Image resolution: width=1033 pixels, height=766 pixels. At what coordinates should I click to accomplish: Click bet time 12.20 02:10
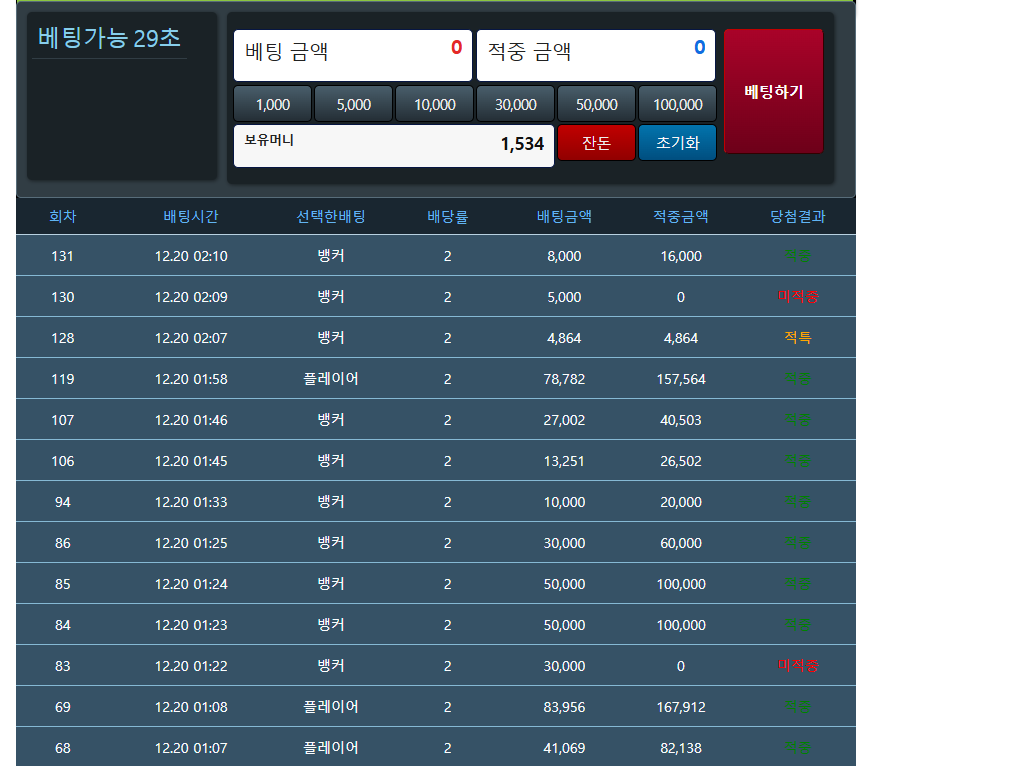pyautogui.click(x=191, y=256)
